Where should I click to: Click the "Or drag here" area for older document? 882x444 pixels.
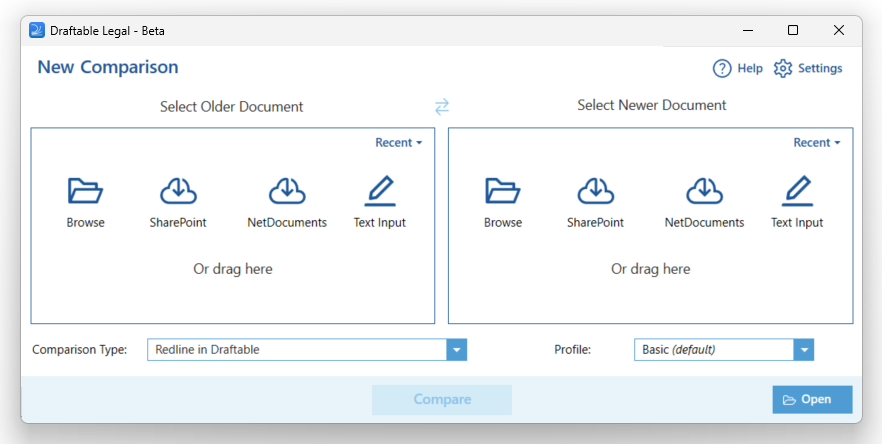233,269
